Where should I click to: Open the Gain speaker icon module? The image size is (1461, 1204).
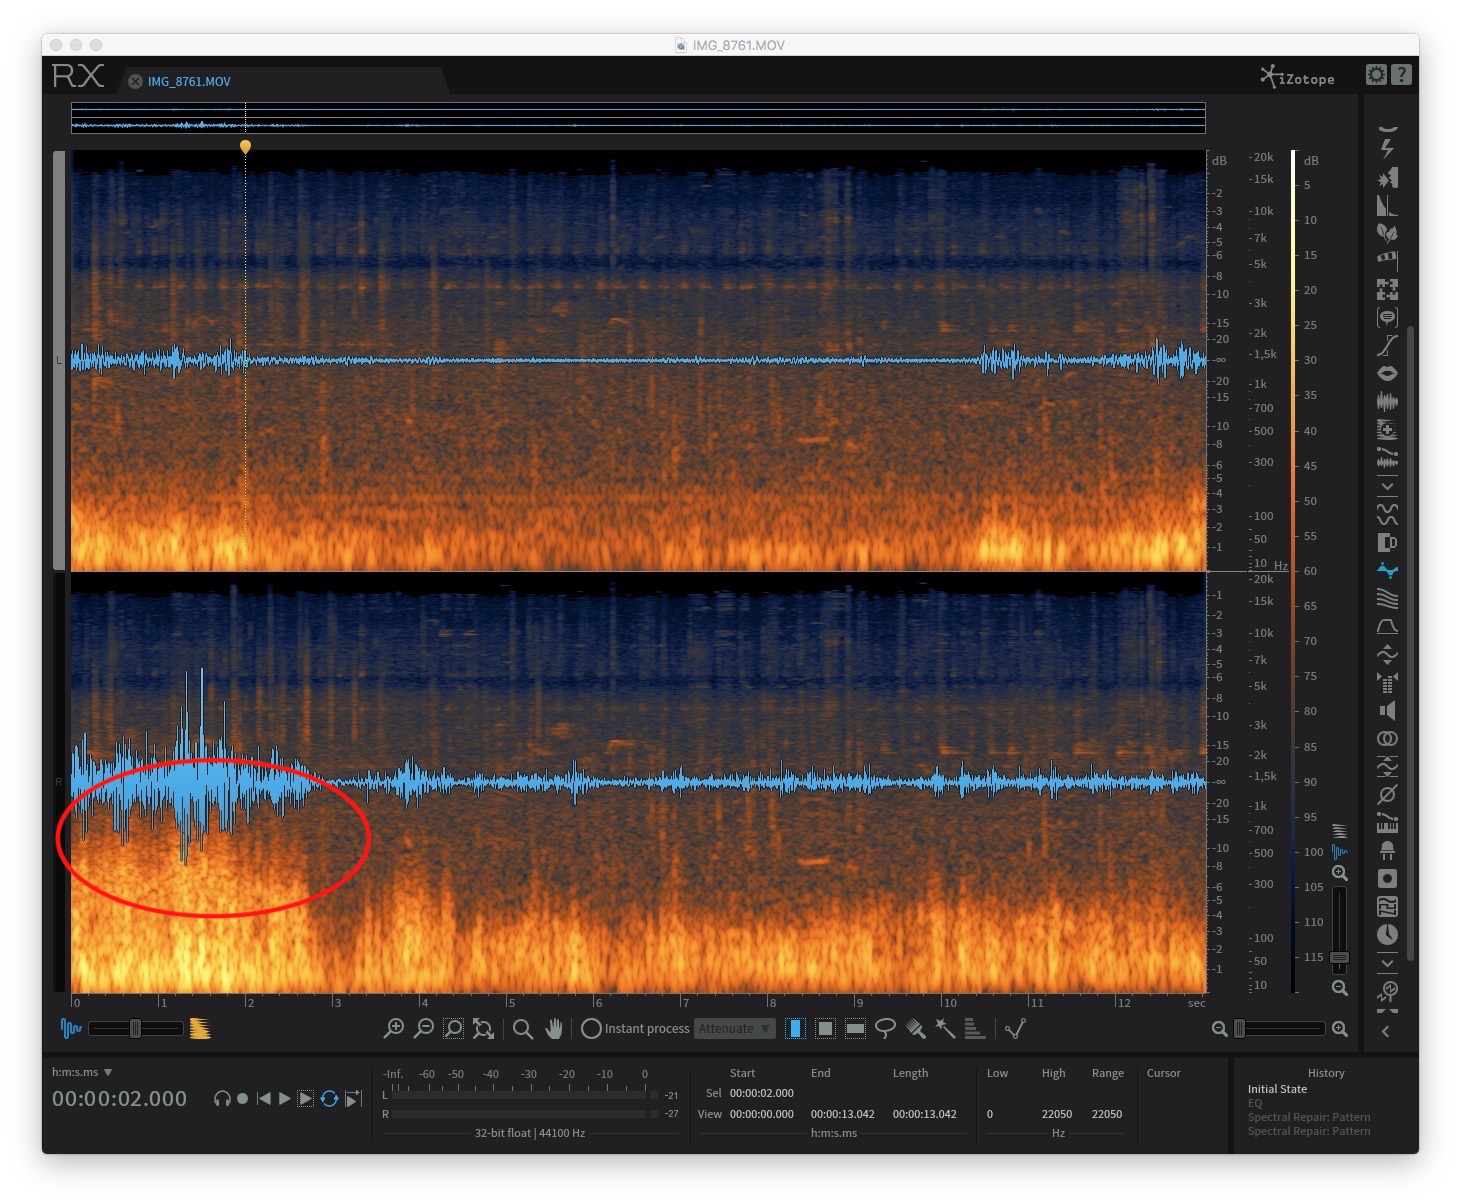[1387, 710]
